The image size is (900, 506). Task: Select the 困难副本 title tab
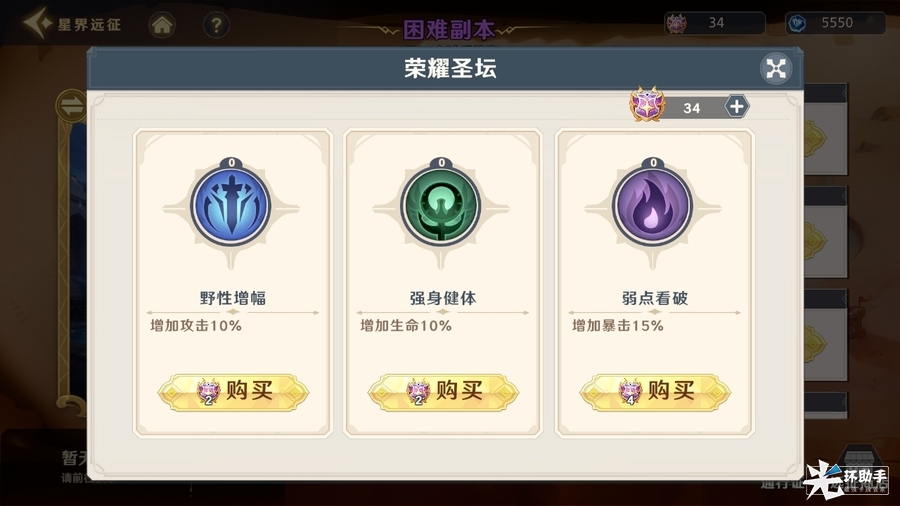[x=449, y=30]
